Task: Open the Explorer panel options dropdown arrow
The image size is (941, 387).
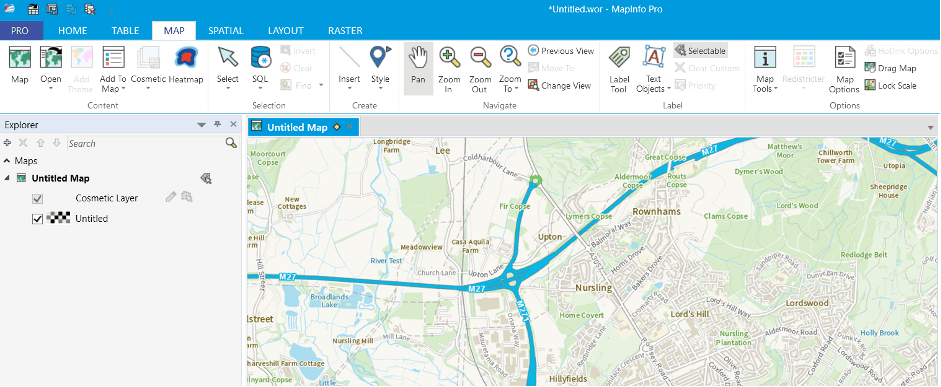Action: (x=202, y=125)
